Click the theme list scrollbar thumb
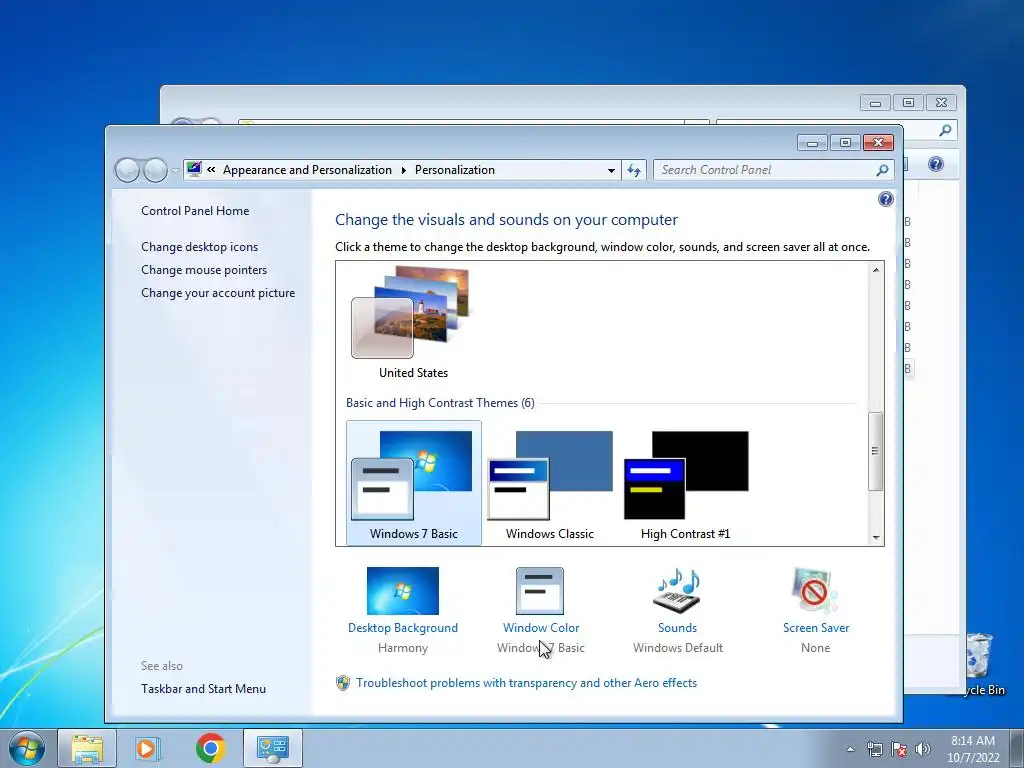The width and height of the screenshot is (1024, 768). coord(876,451)
